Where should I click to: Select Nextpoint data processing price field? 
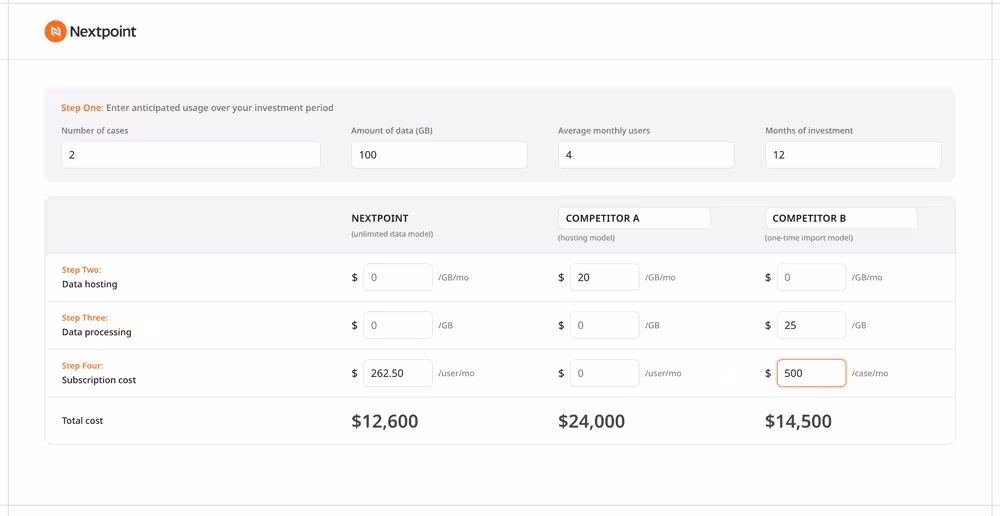tap(398, 325)
